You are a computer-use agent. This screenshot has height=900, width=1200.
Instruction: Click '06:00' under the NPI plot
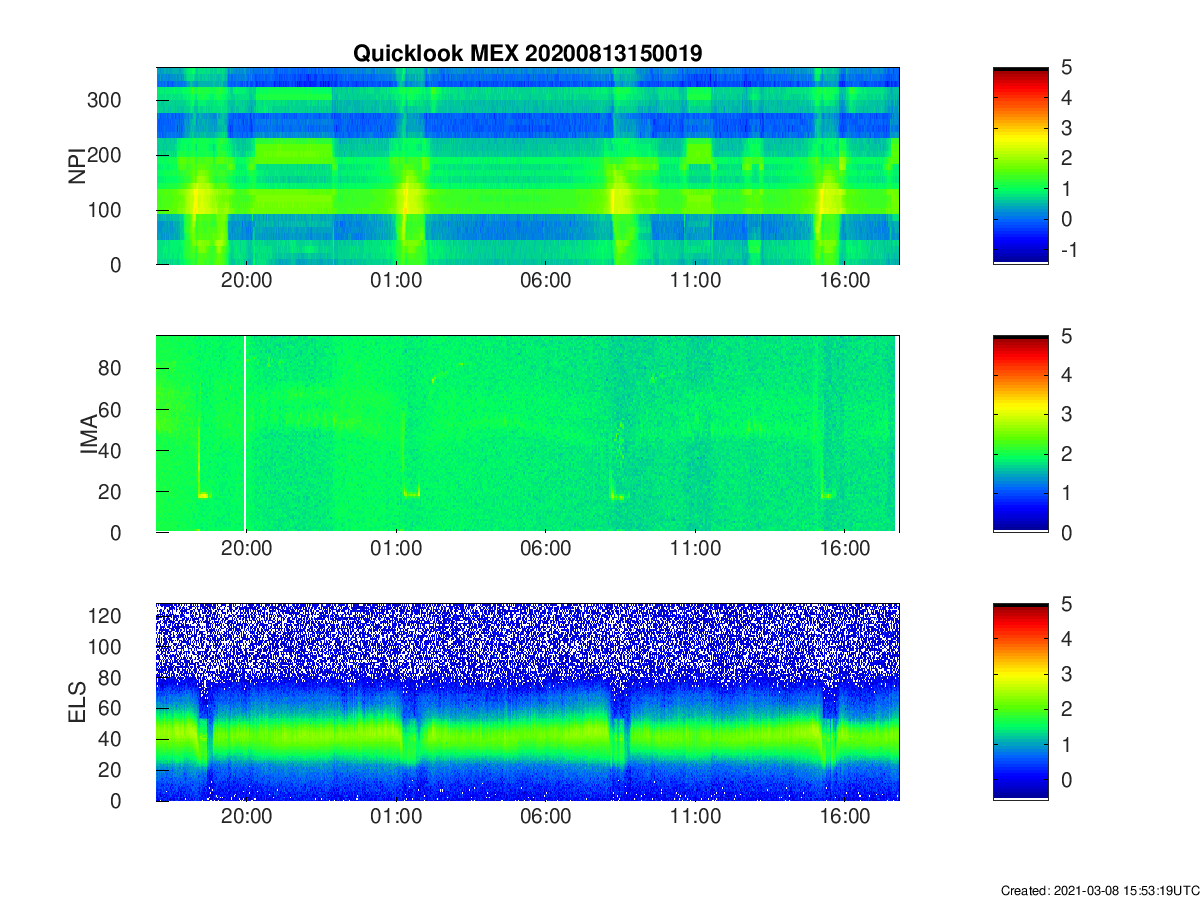(546, 281)
